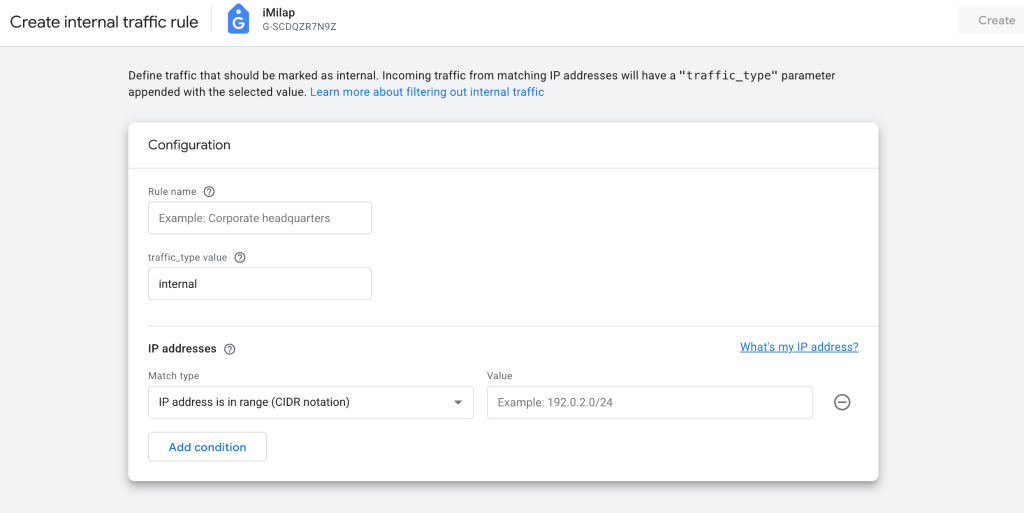
Task: Expand the Match type dropdown arrow
Action: coord(458,402)
